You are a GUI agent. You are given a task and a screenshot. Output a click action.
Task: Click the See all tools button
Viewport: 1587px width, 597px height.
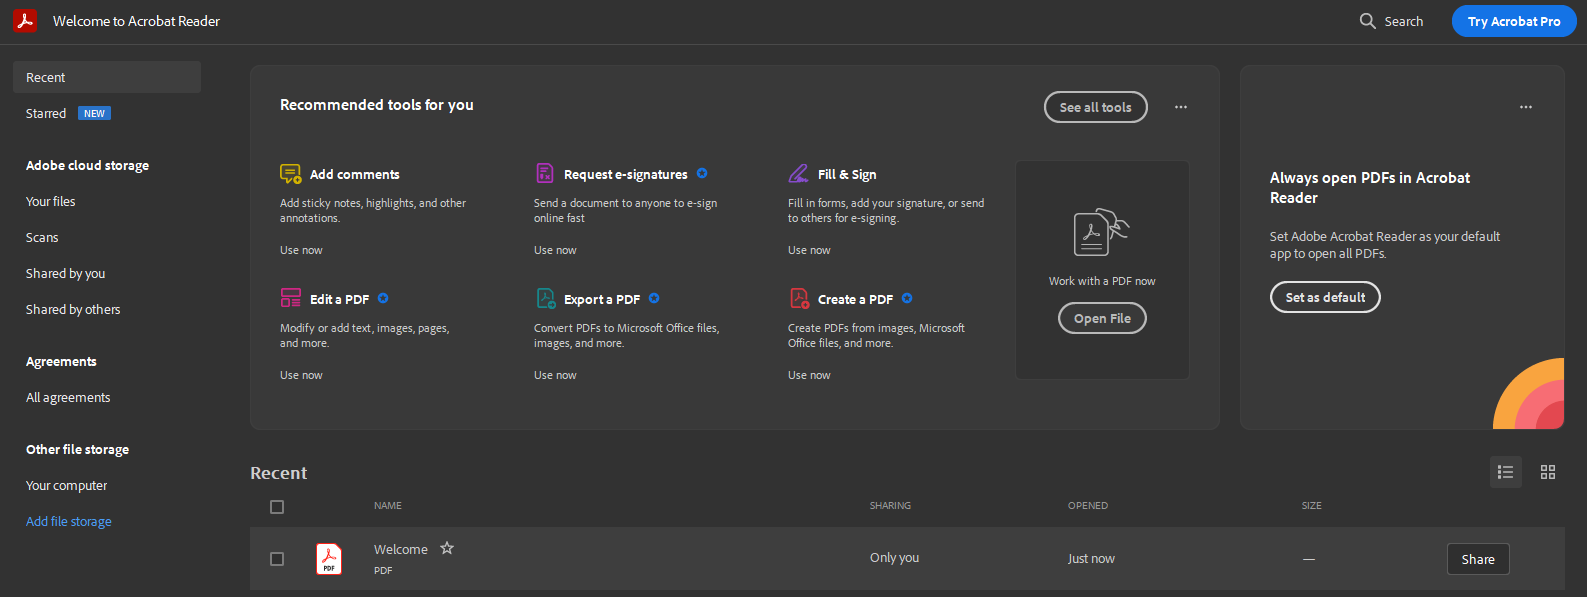1096,107
